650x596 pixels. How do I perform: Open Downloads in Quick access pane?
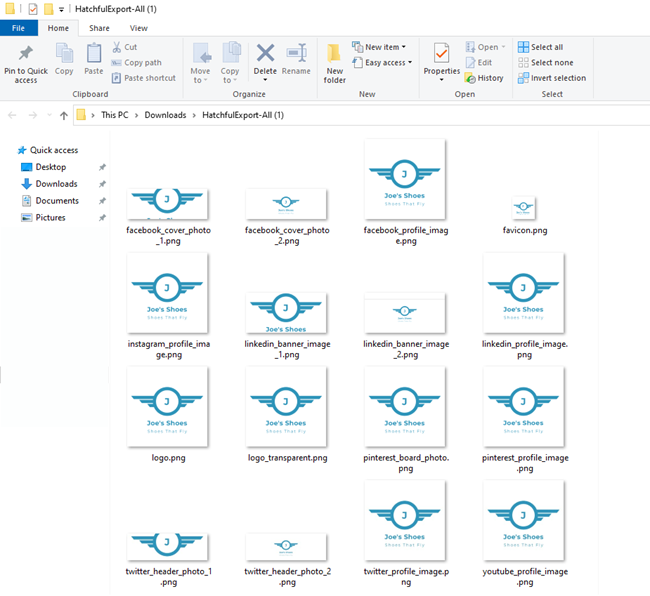[x=56, y=184]
